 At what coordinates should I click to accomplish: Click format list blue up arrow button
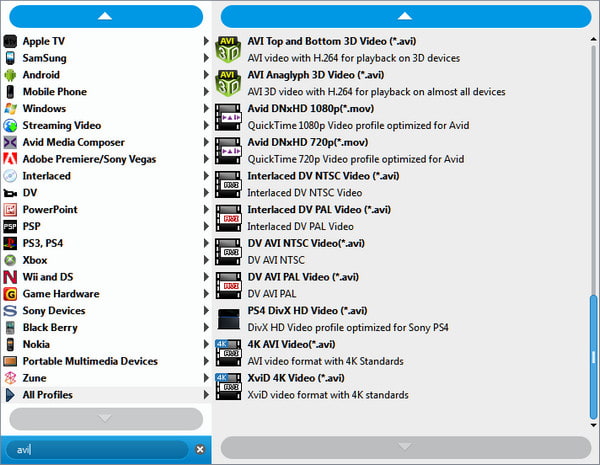click(x=406, y=16)
